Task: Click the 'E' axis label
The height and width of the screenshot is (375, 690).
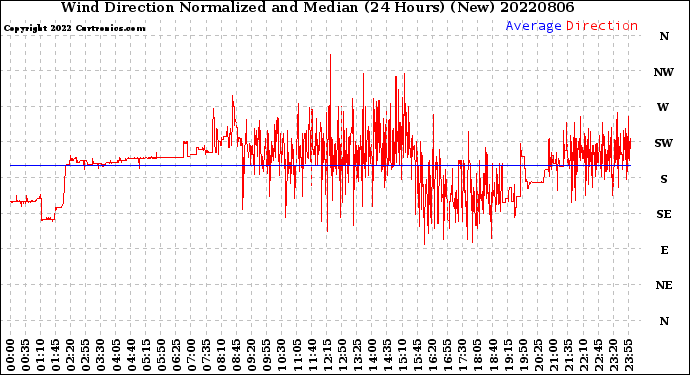Action: coord(664,250)
